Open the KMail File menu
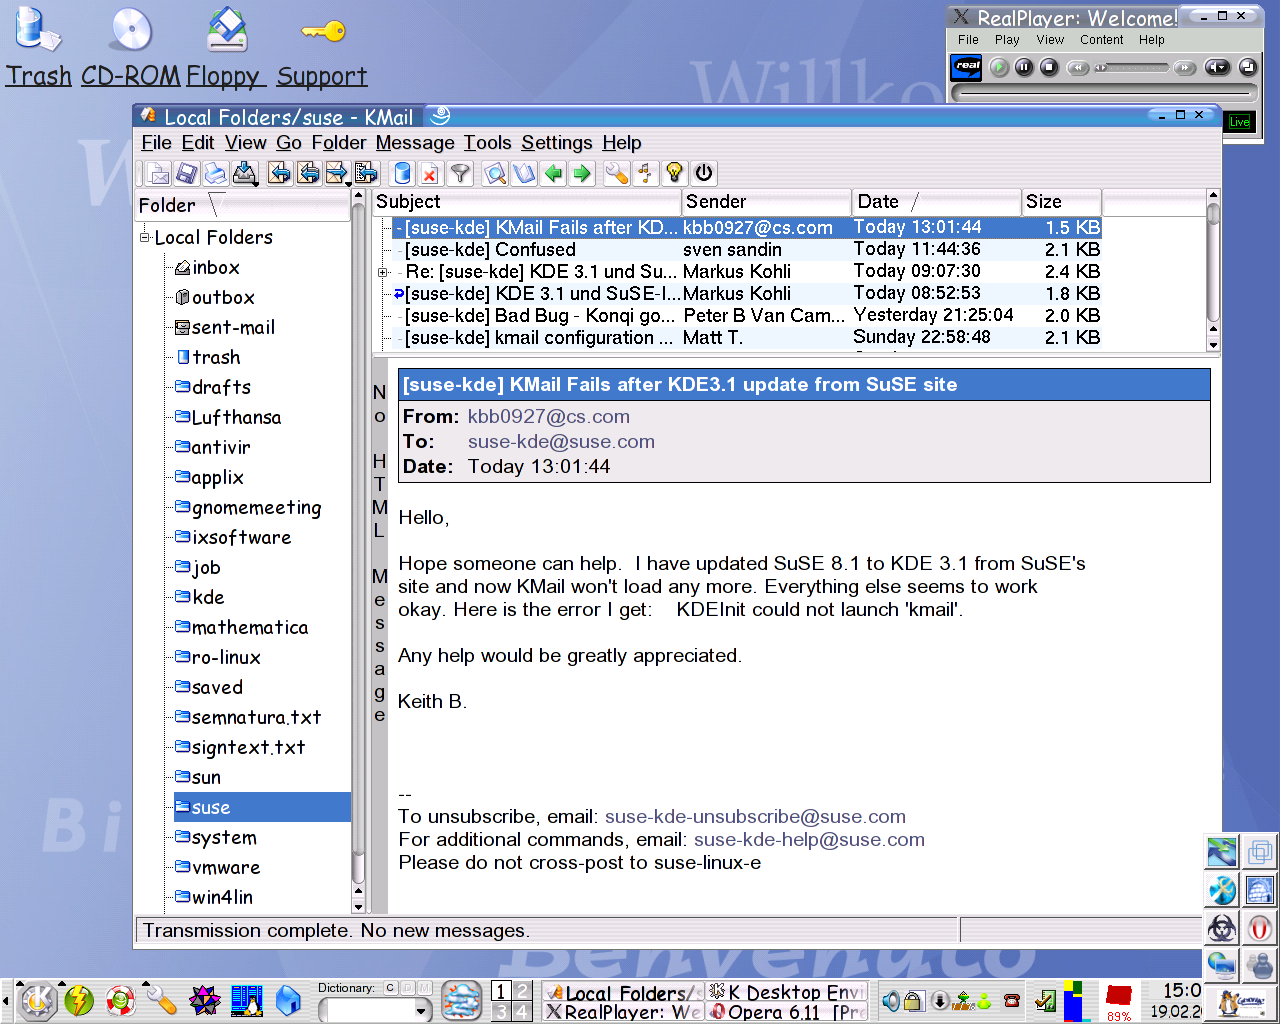The image size is (1280, 1024). 156,143
